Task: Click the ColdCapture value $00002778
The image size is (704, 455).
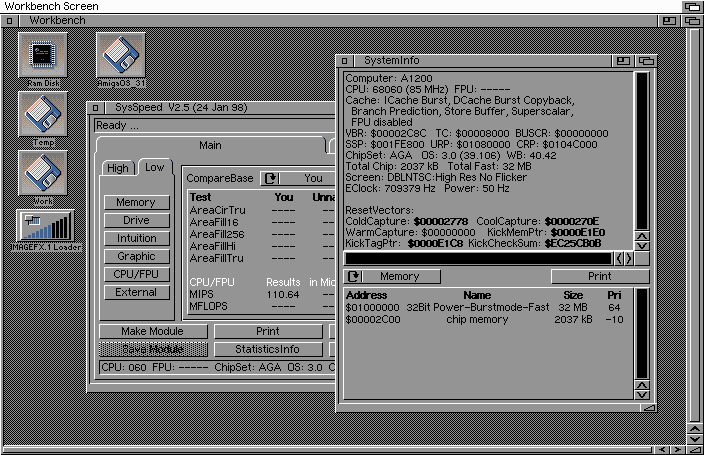Action: [x=440, y=222]
